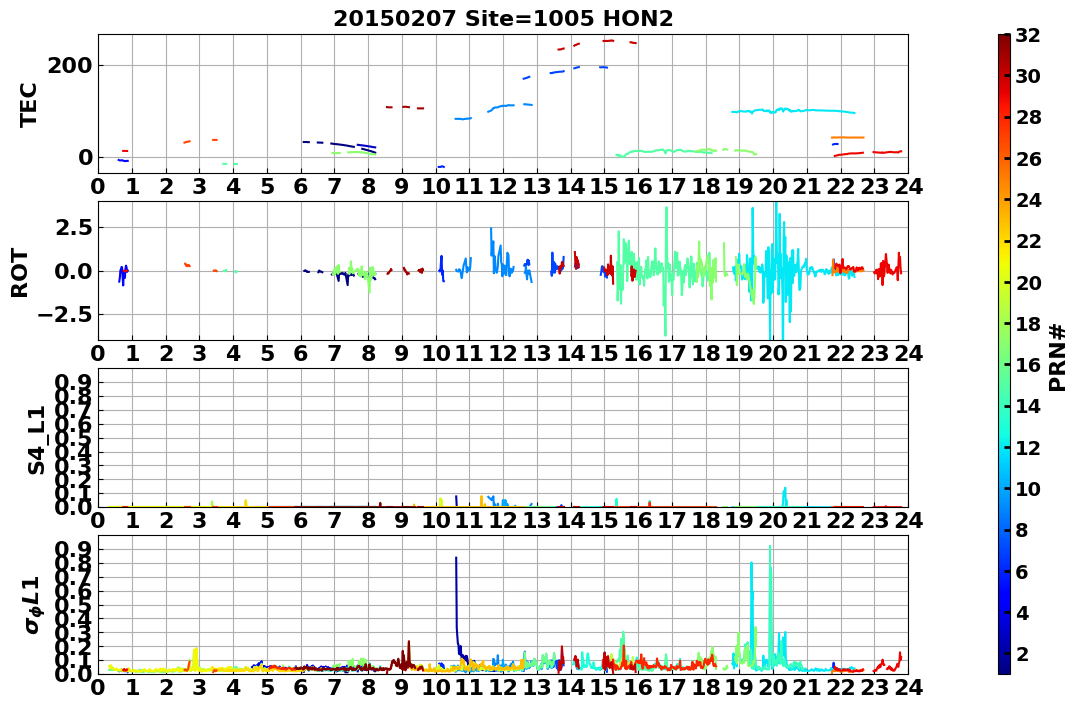The width and height of the screenshot is (1077, 709).
Task: Click hour '24' x-tick under the TEC panel
Action: (x=908, y=186)
